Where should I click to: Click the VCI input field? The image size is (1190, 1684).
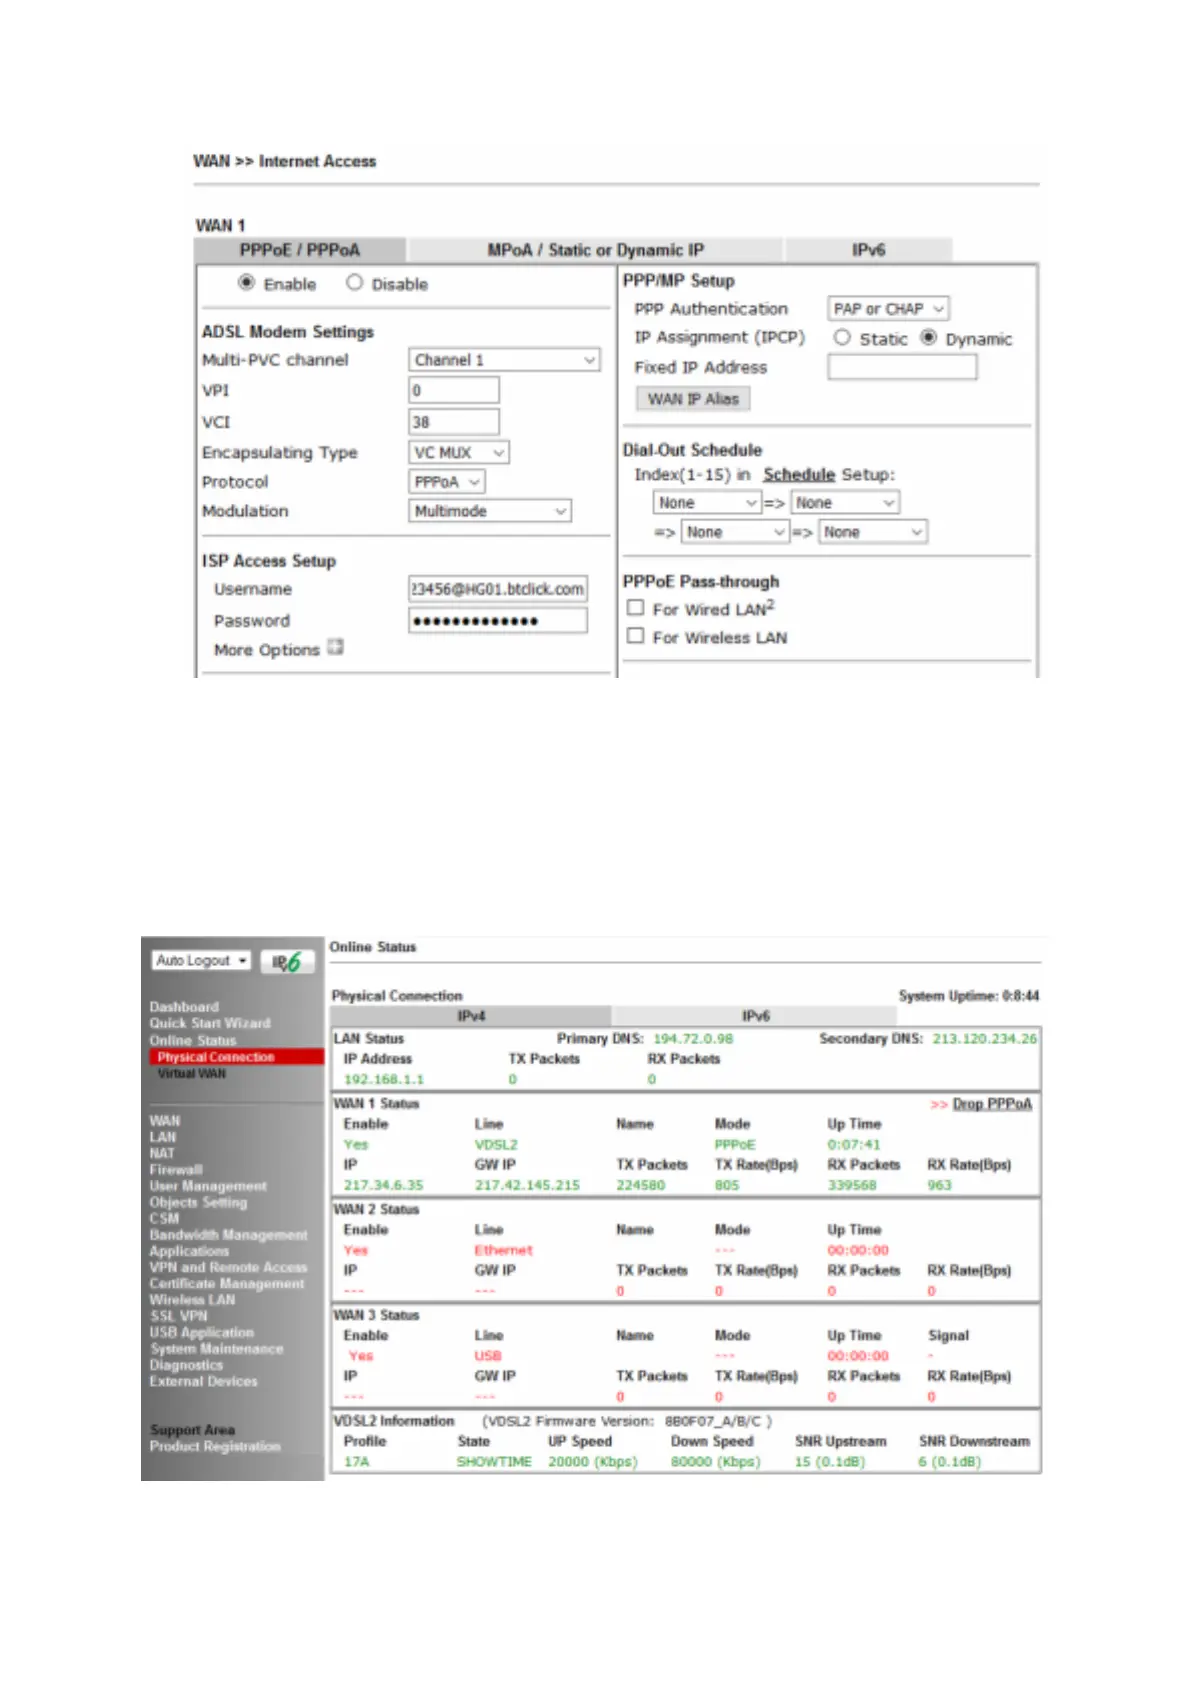pos(454,422)
